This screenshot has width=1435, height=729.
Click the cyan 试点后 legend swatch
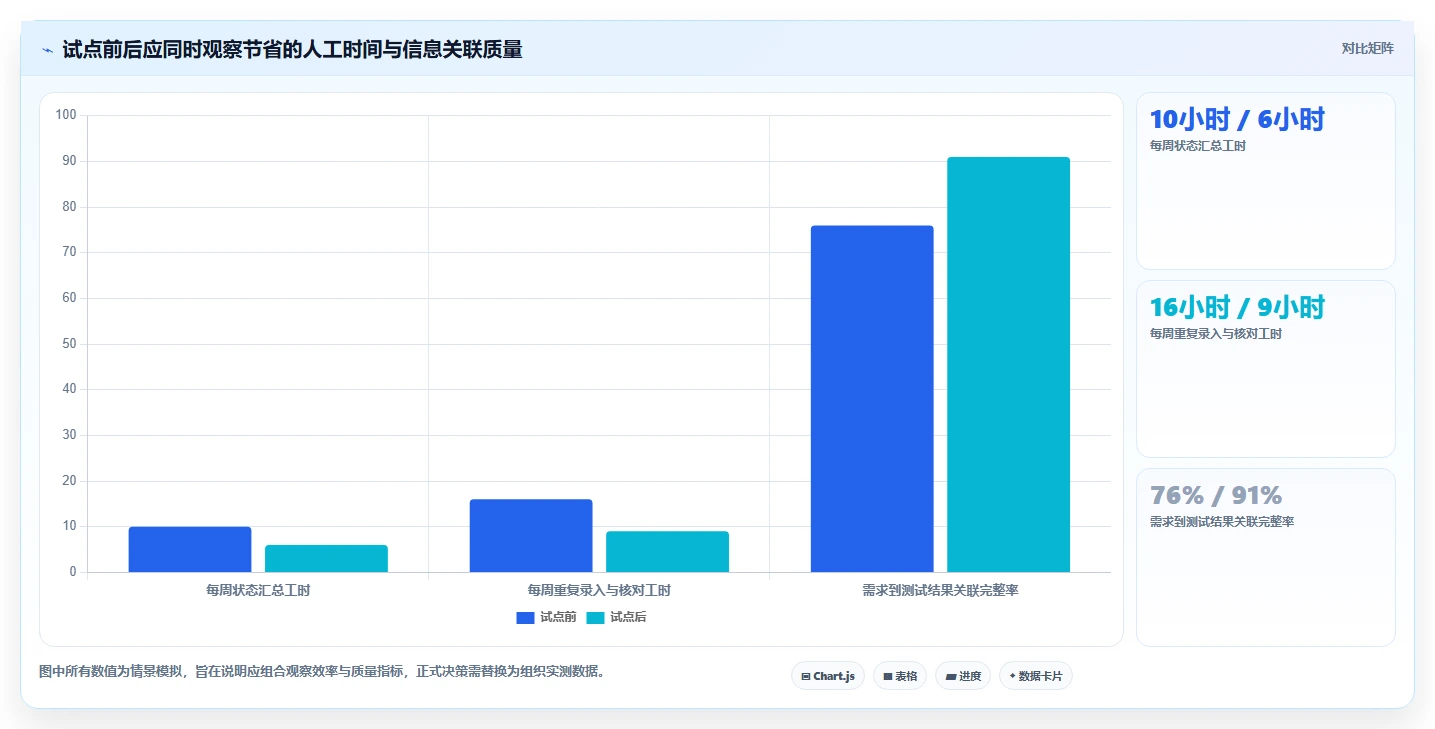point(595,618)
